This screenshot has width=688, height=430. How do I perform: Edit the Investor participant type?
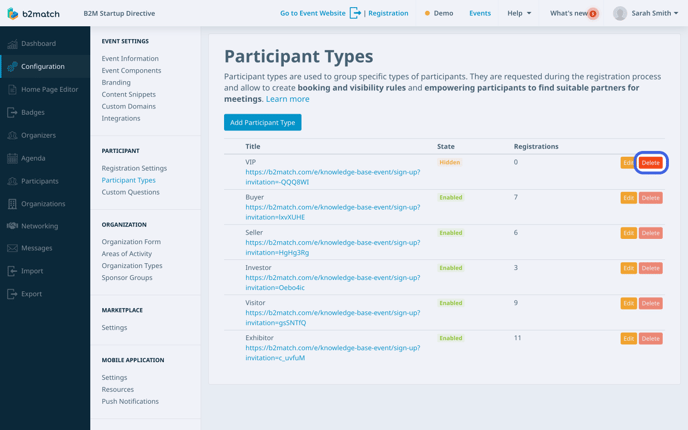click(x=628, y=268)
